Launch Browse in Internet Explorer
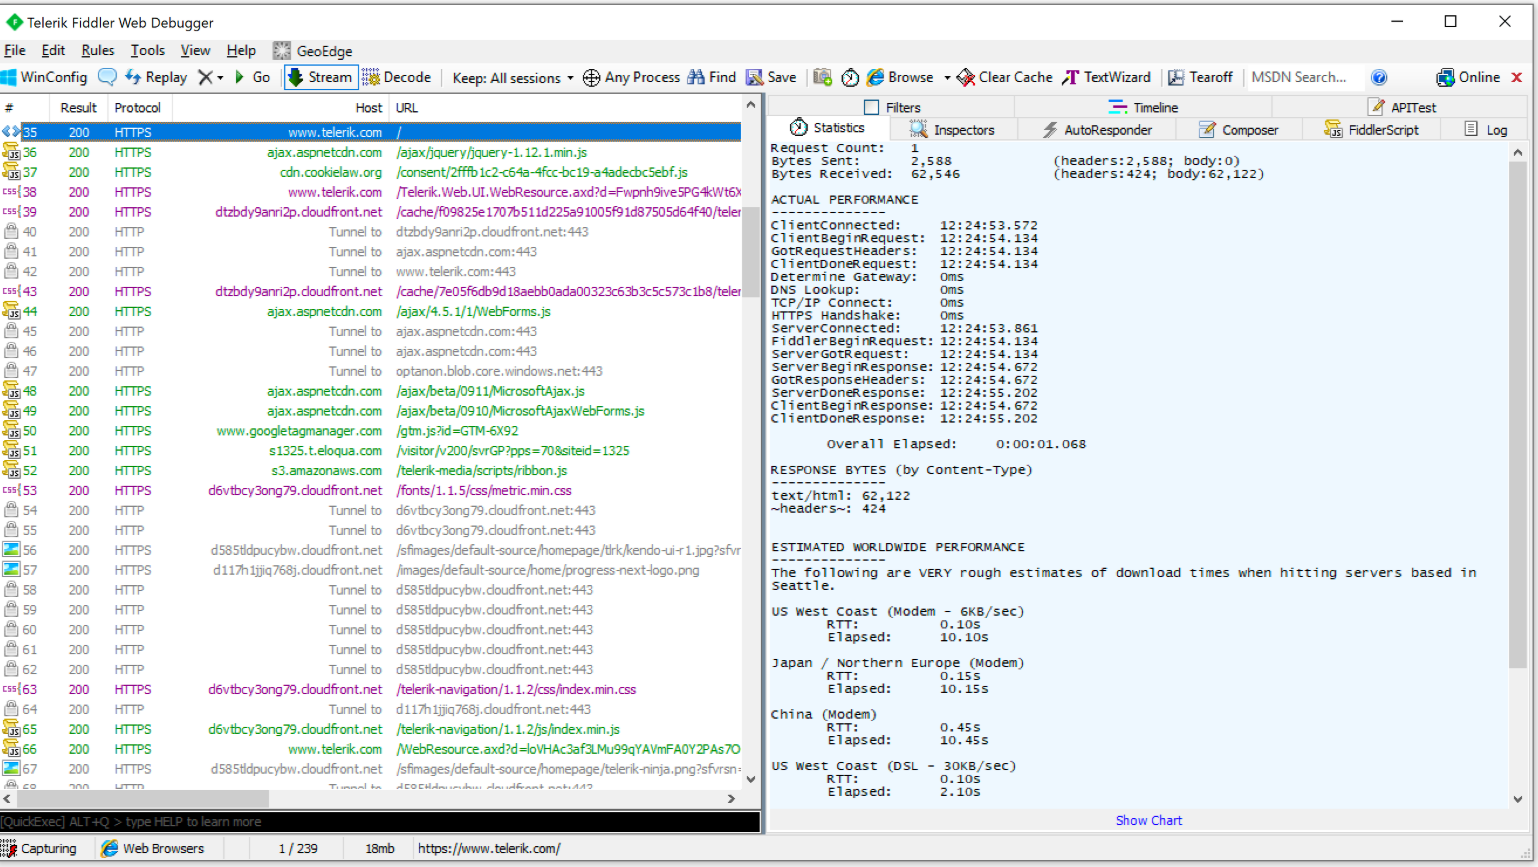Viewport: 1538px width, 867px height. click(900, 77)
